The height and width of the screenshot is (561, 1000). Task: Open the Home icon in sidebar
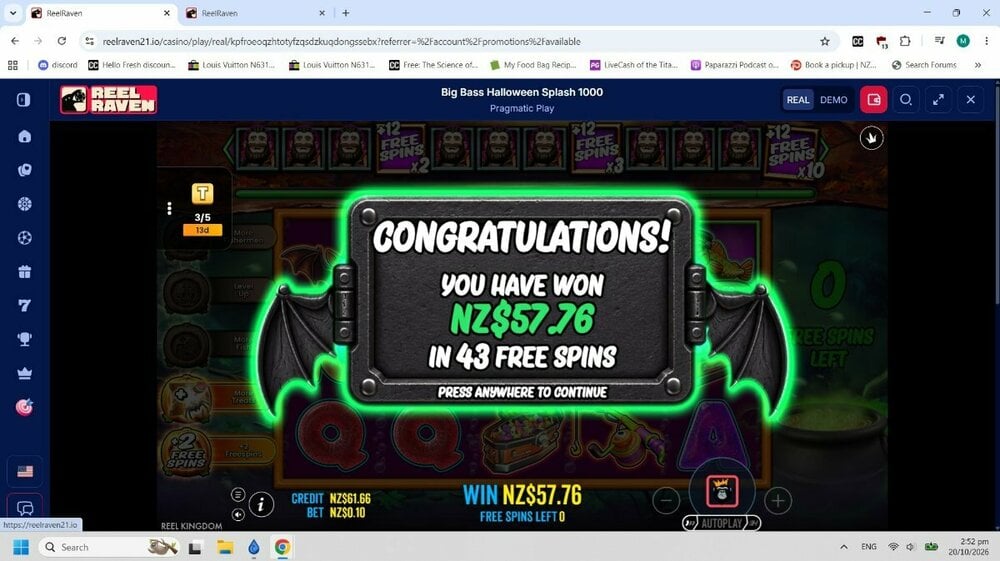24,136
